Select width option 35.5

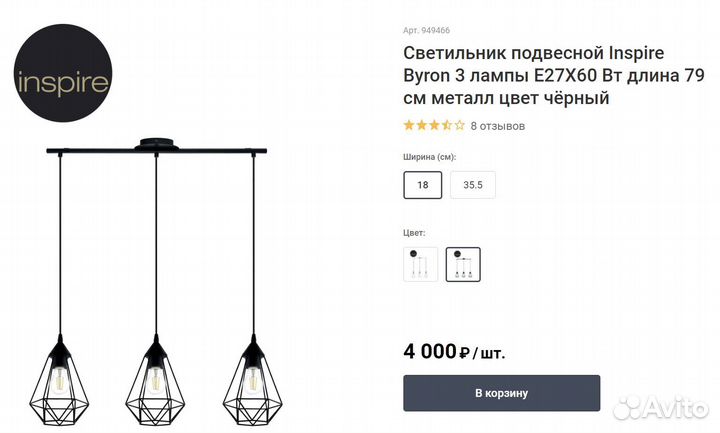[472, 185]
